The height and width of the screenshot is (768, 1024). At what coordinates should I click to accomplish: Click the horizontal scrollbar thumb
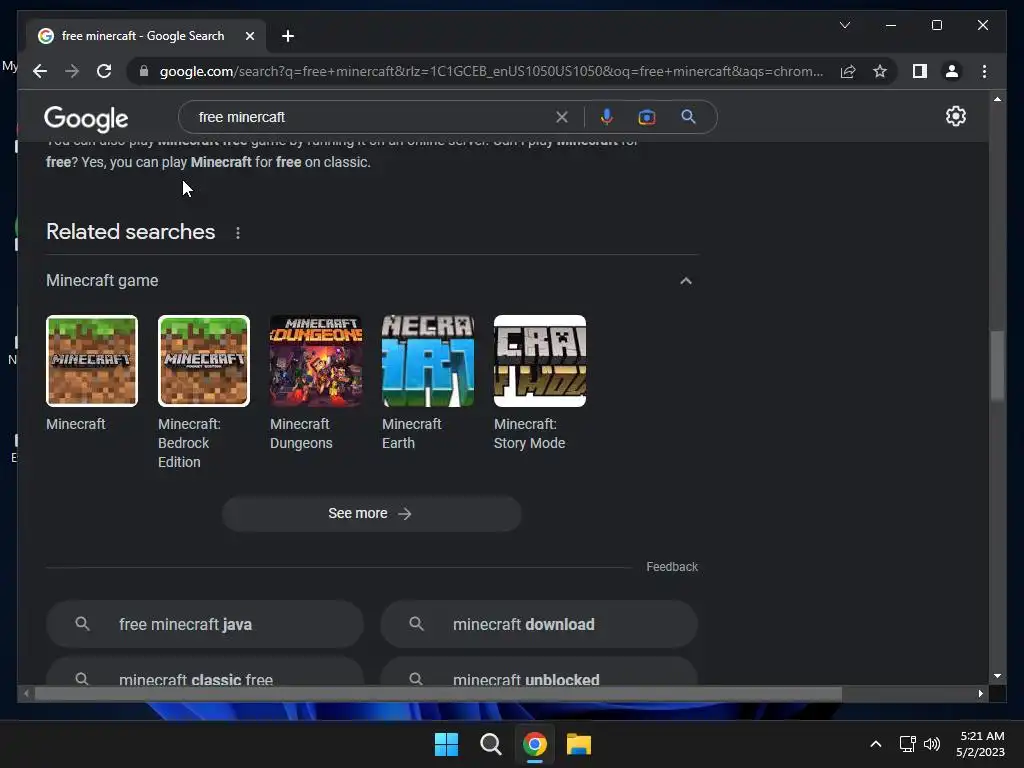(x=438, y=694)
